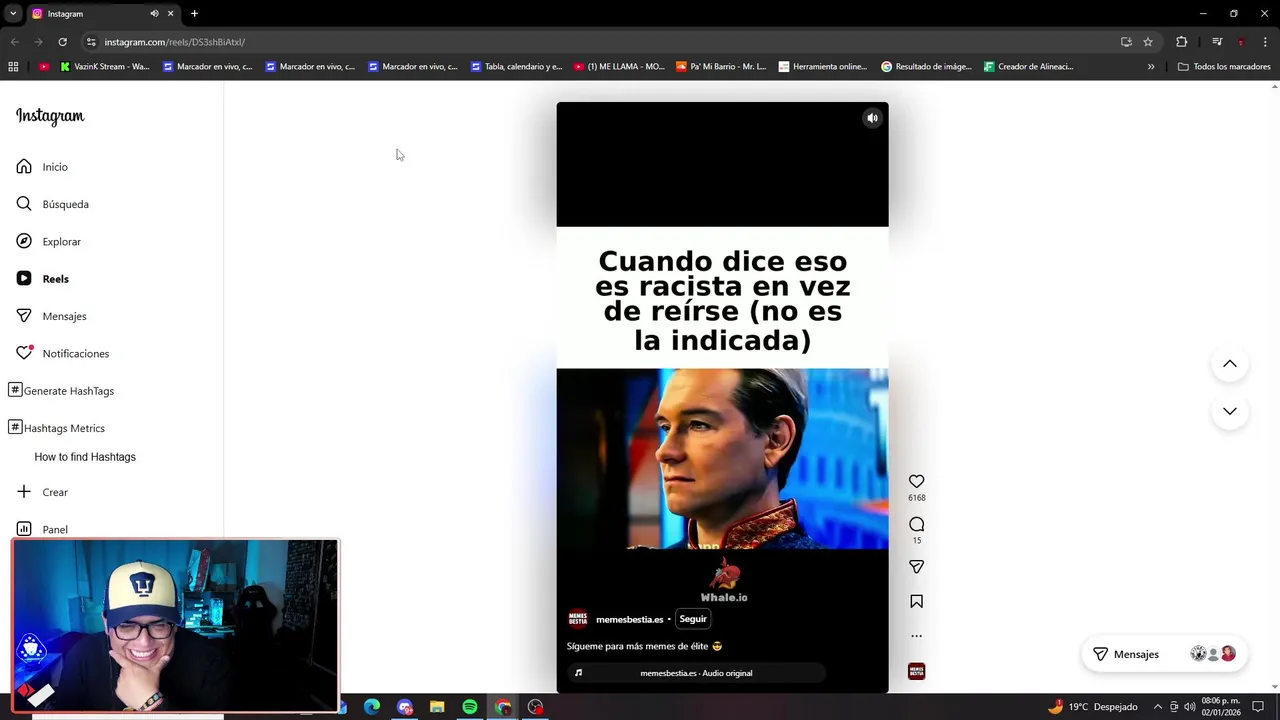Open File Explorer from the taskbar
1280x720 pixels.
pyautogui.click(x=437, y=707)
